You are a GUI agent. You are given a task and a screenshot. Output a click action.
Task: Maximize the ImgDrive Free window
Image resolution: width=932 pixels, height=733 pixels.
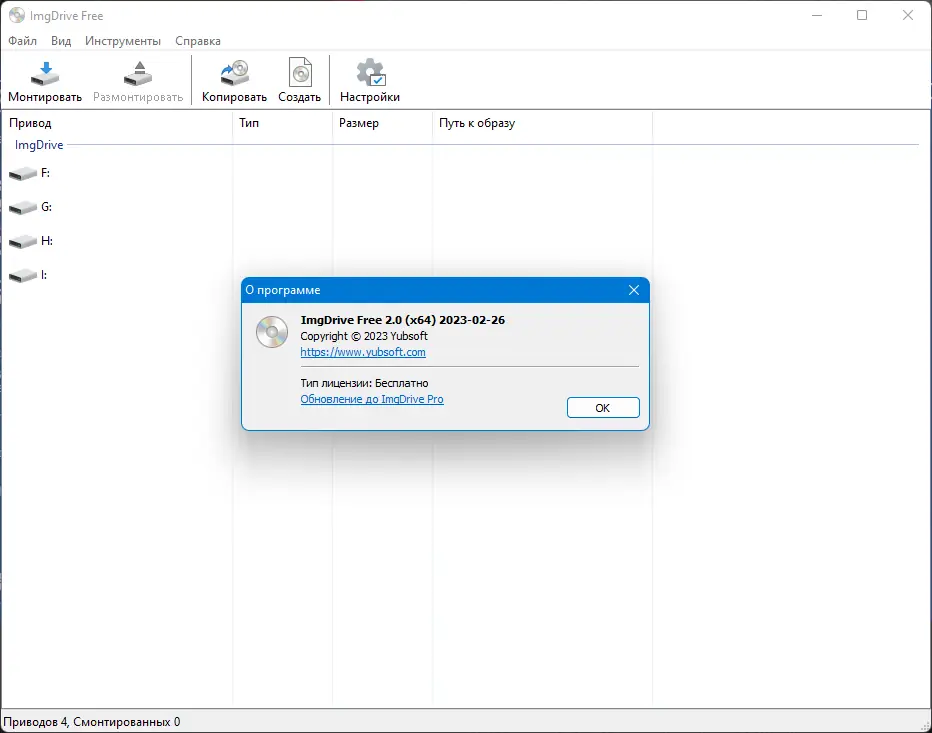pyautogui.click(x=862, y=15)
